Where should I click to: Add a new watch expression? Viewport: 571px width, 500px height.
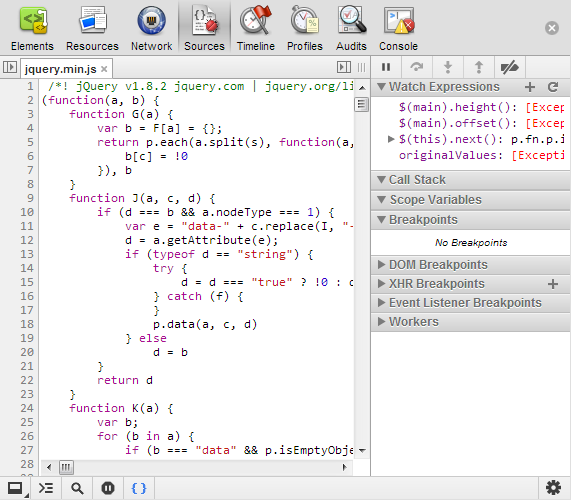[x=530, y=87]
